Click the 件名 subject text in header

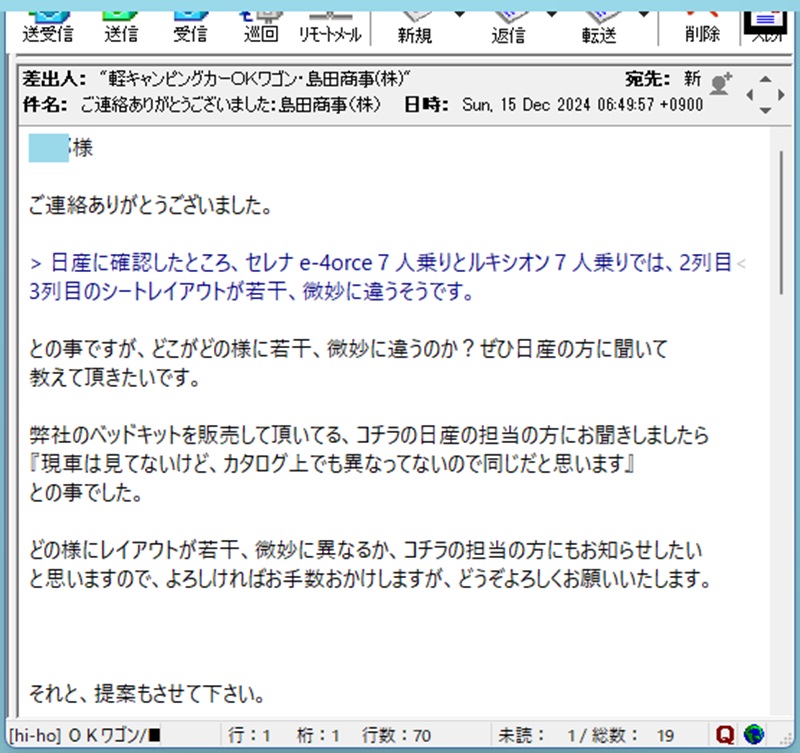coord(231,105)
